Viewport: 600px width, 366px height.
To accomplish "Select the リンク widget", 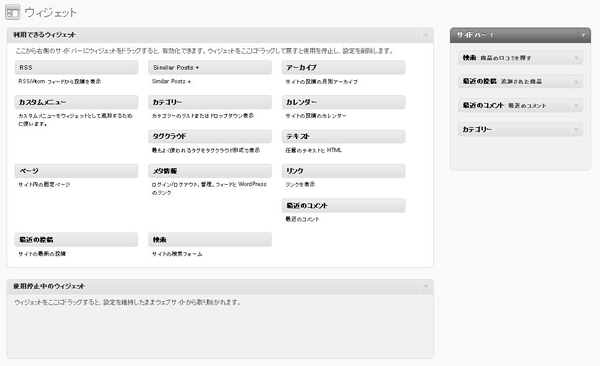I will tap(344, 171).
